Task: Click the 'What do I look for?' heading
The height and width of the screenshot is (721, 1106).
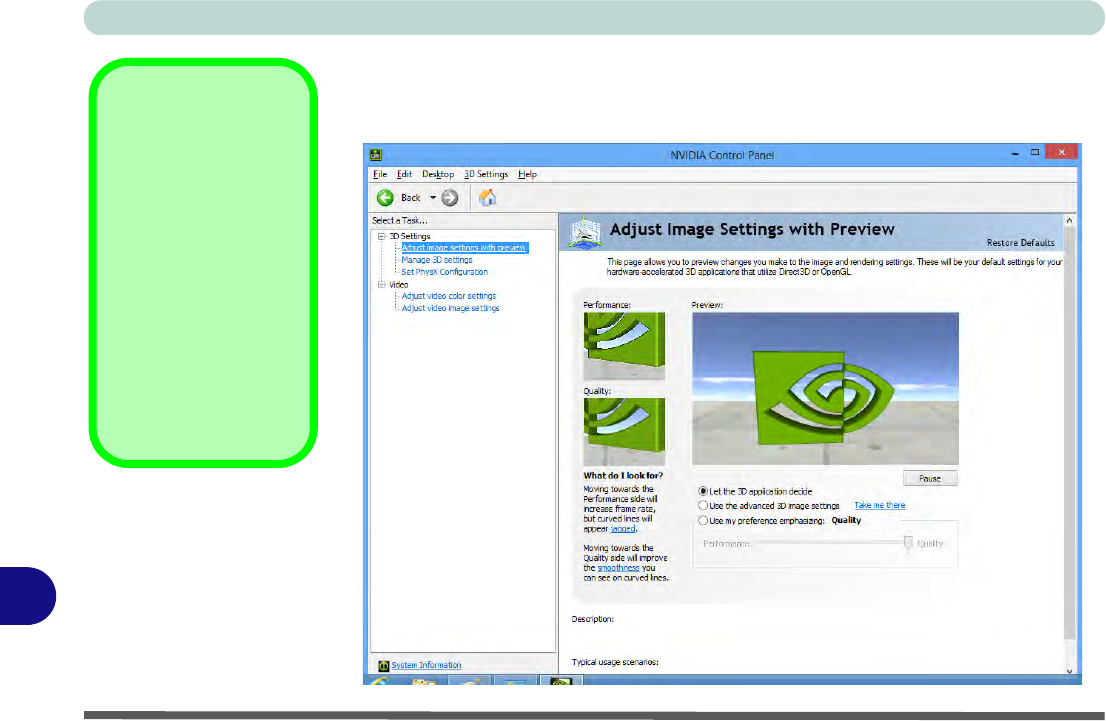Action: coord(623,475)
